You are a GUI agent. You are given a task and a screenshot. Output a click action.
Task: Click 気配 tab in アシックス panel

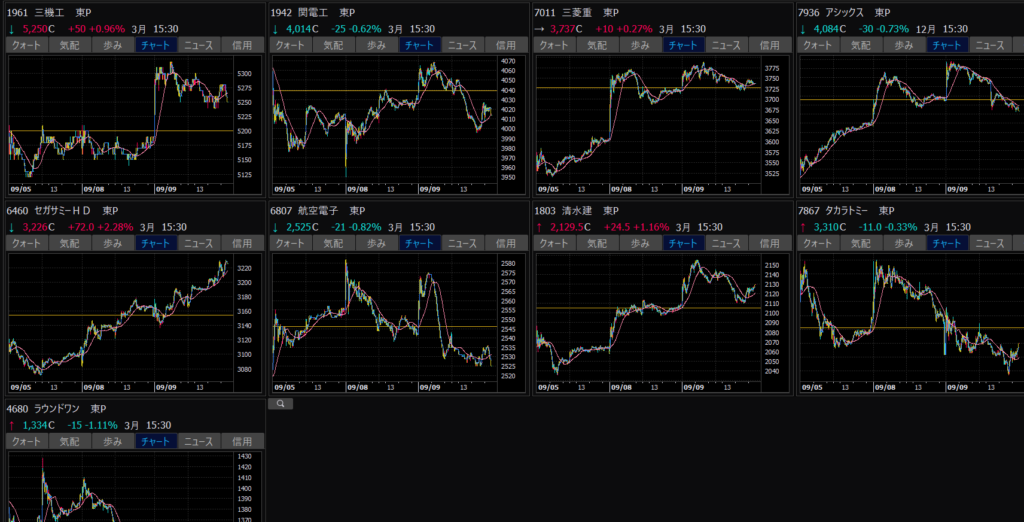click(x=861, y=45)
